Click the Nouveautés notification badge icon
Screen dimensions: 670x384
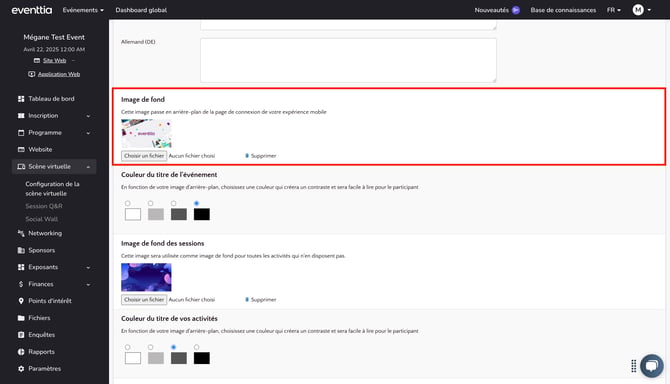tap(516, 10)
